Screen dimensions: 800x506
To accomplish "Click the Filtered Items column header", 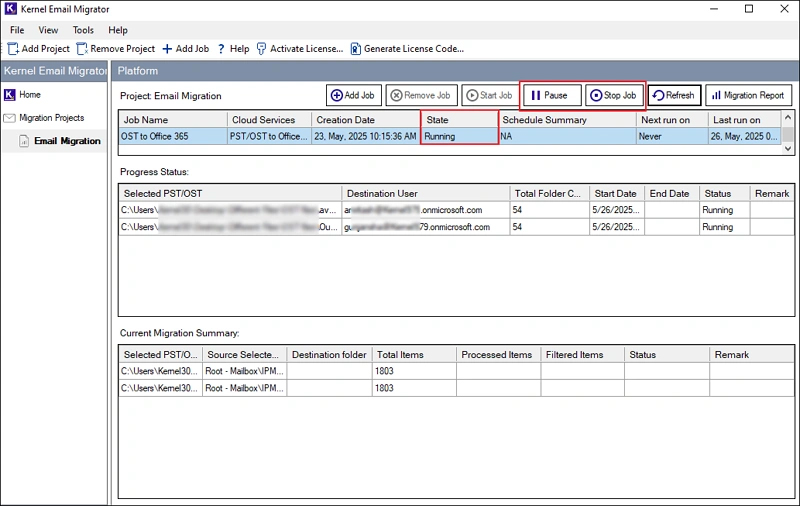I will coord(582,355).
